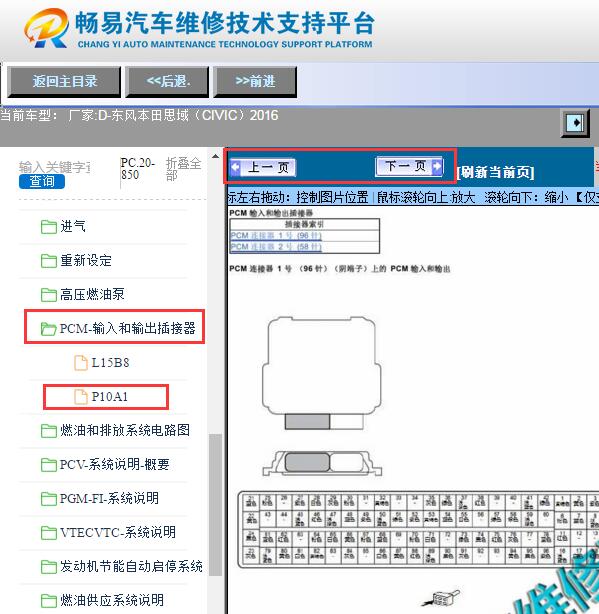Click the sidebar scrollbar thumb
599x614 pixels.
point(215,505)
